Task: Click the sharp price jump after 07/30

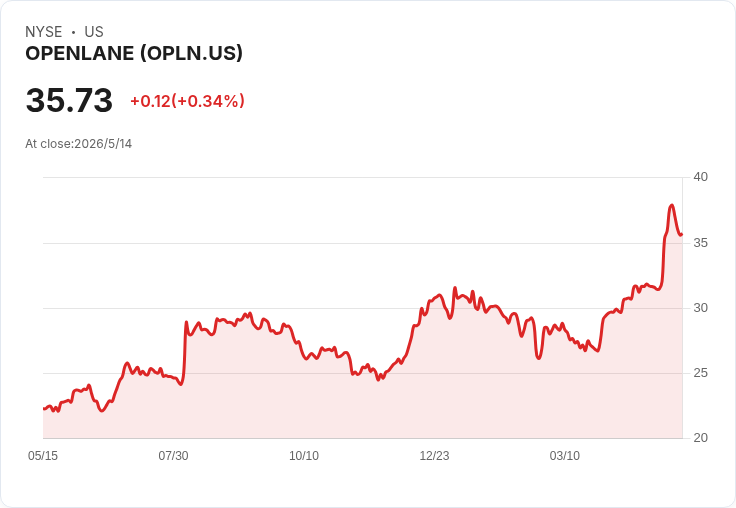Action: point(185,352)
